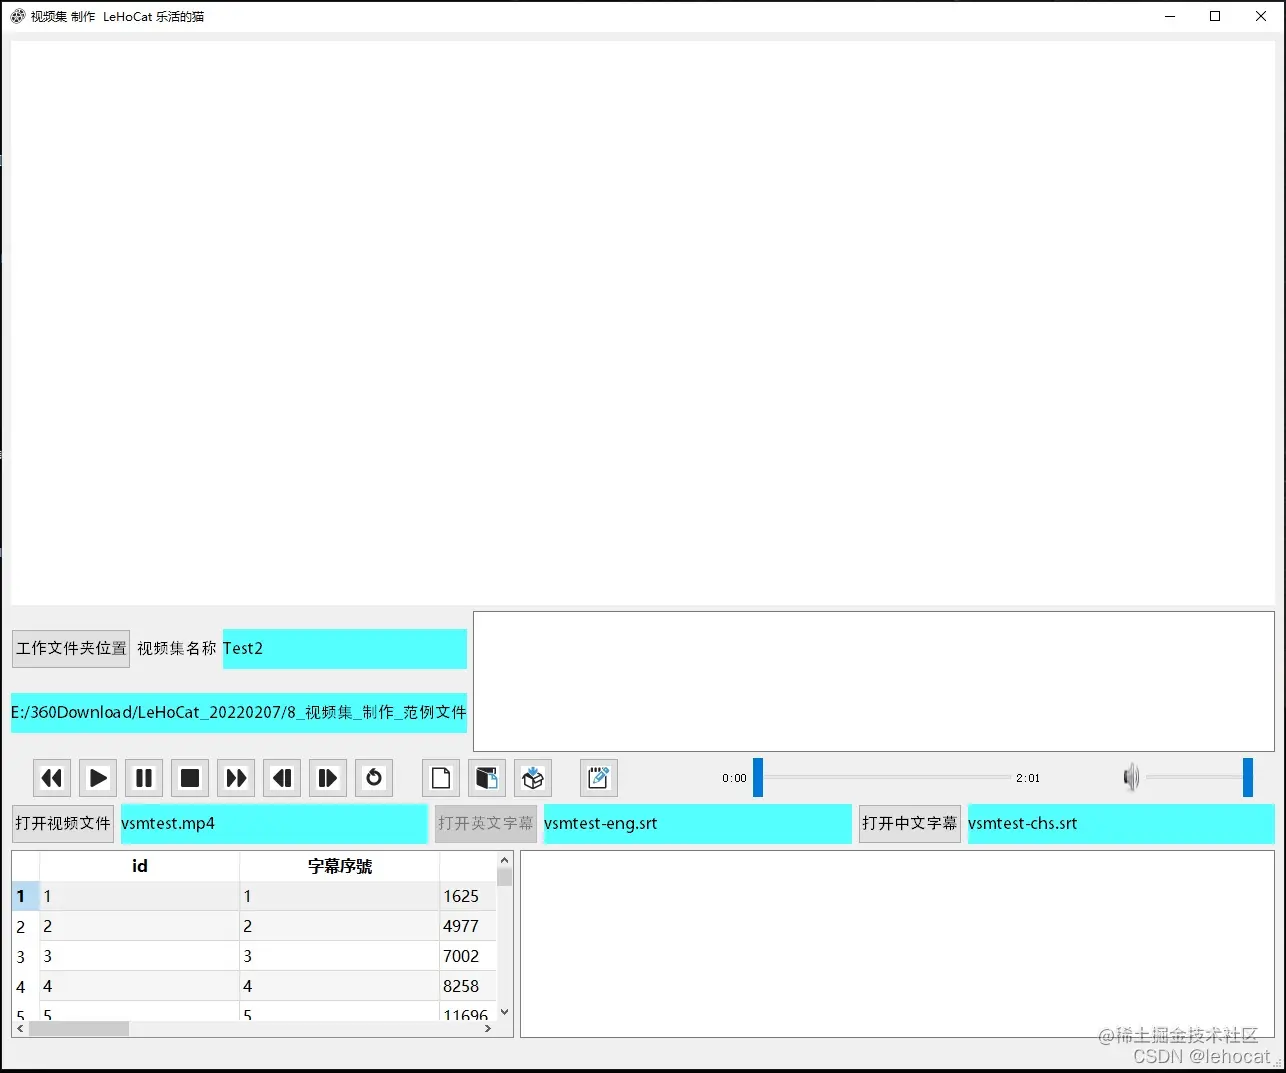Click cell with value 1625
Image resolution: width=1286 pixels, height=1073 pixels.
pyautogui.click(x=468, y=896)
